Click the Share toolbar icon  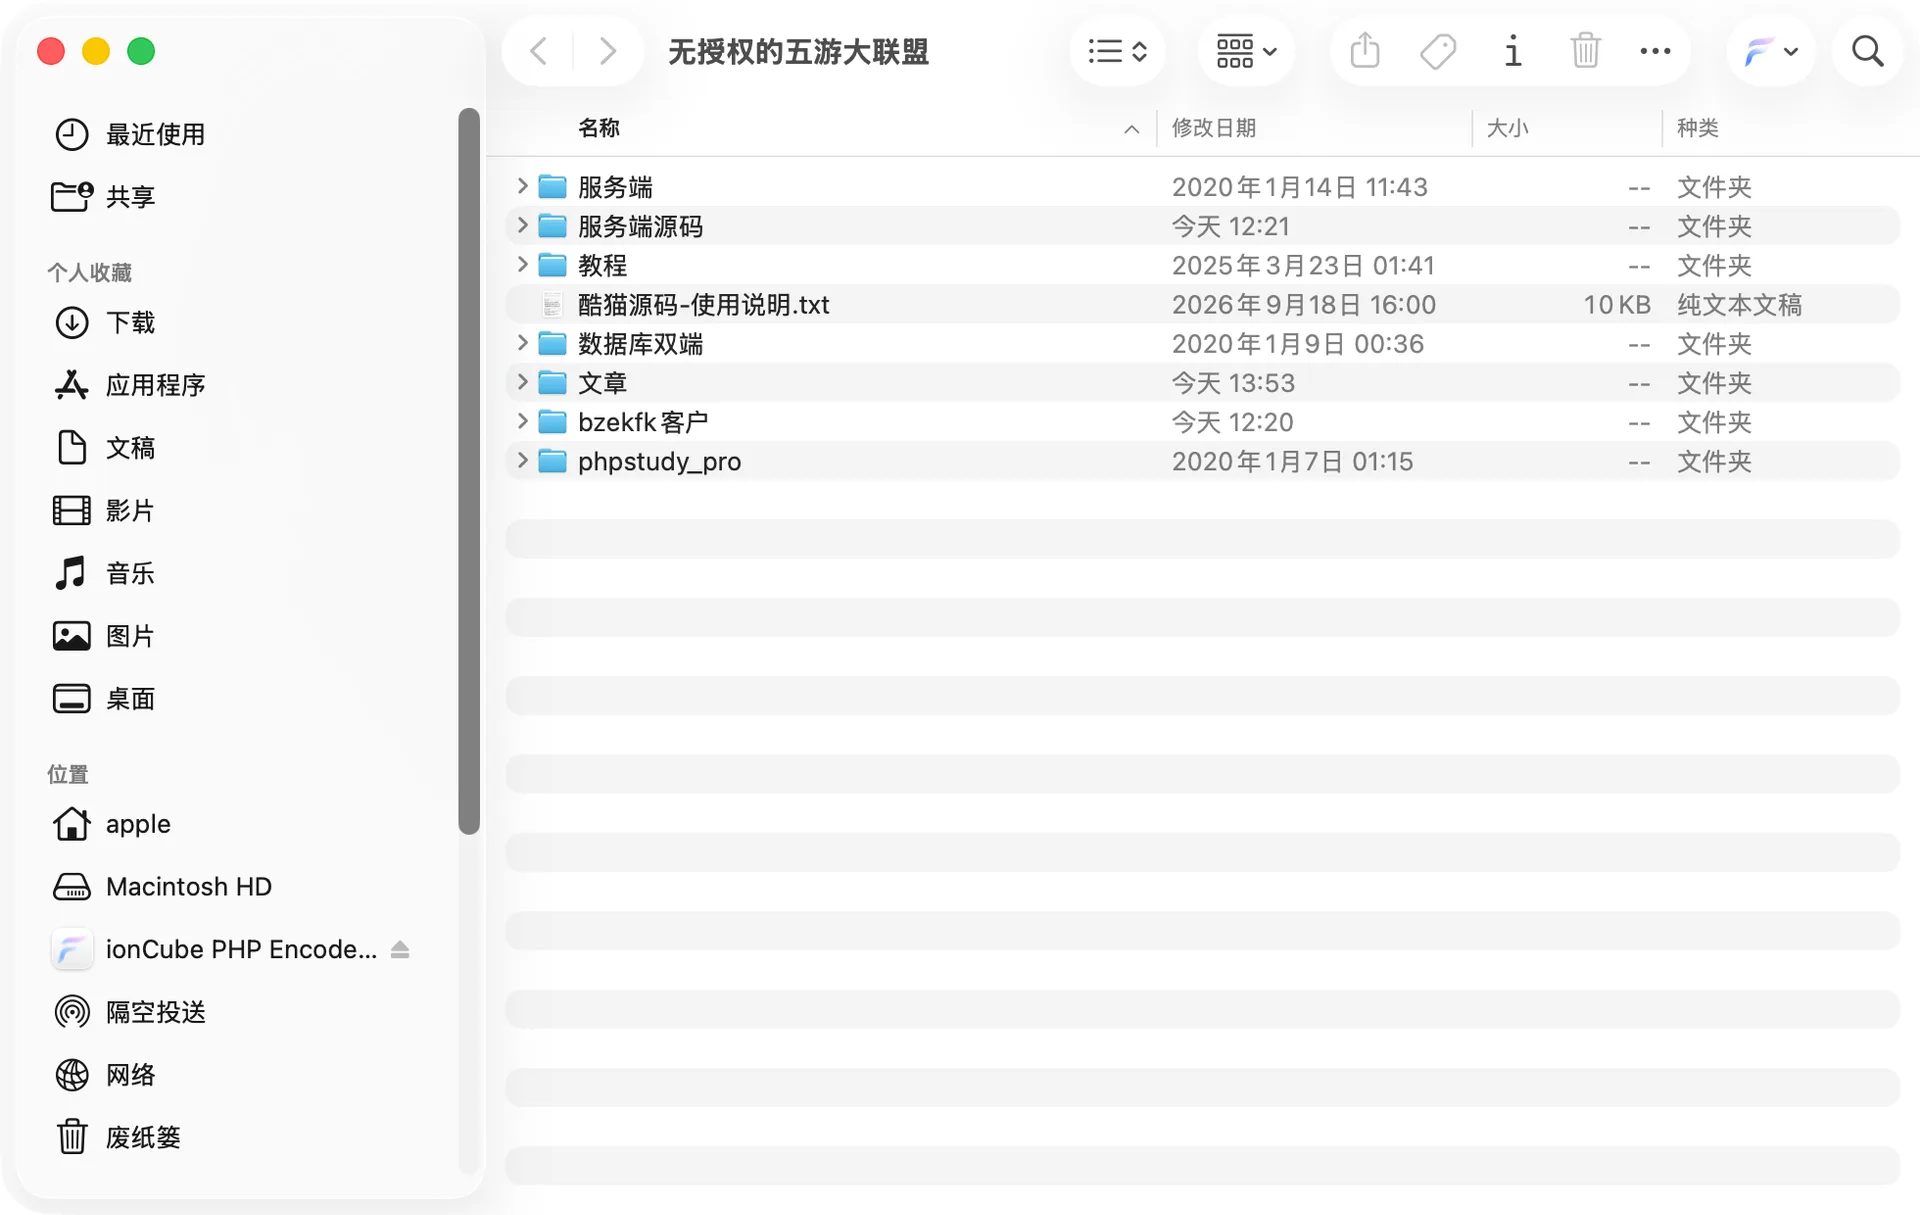coord(1365,51)
